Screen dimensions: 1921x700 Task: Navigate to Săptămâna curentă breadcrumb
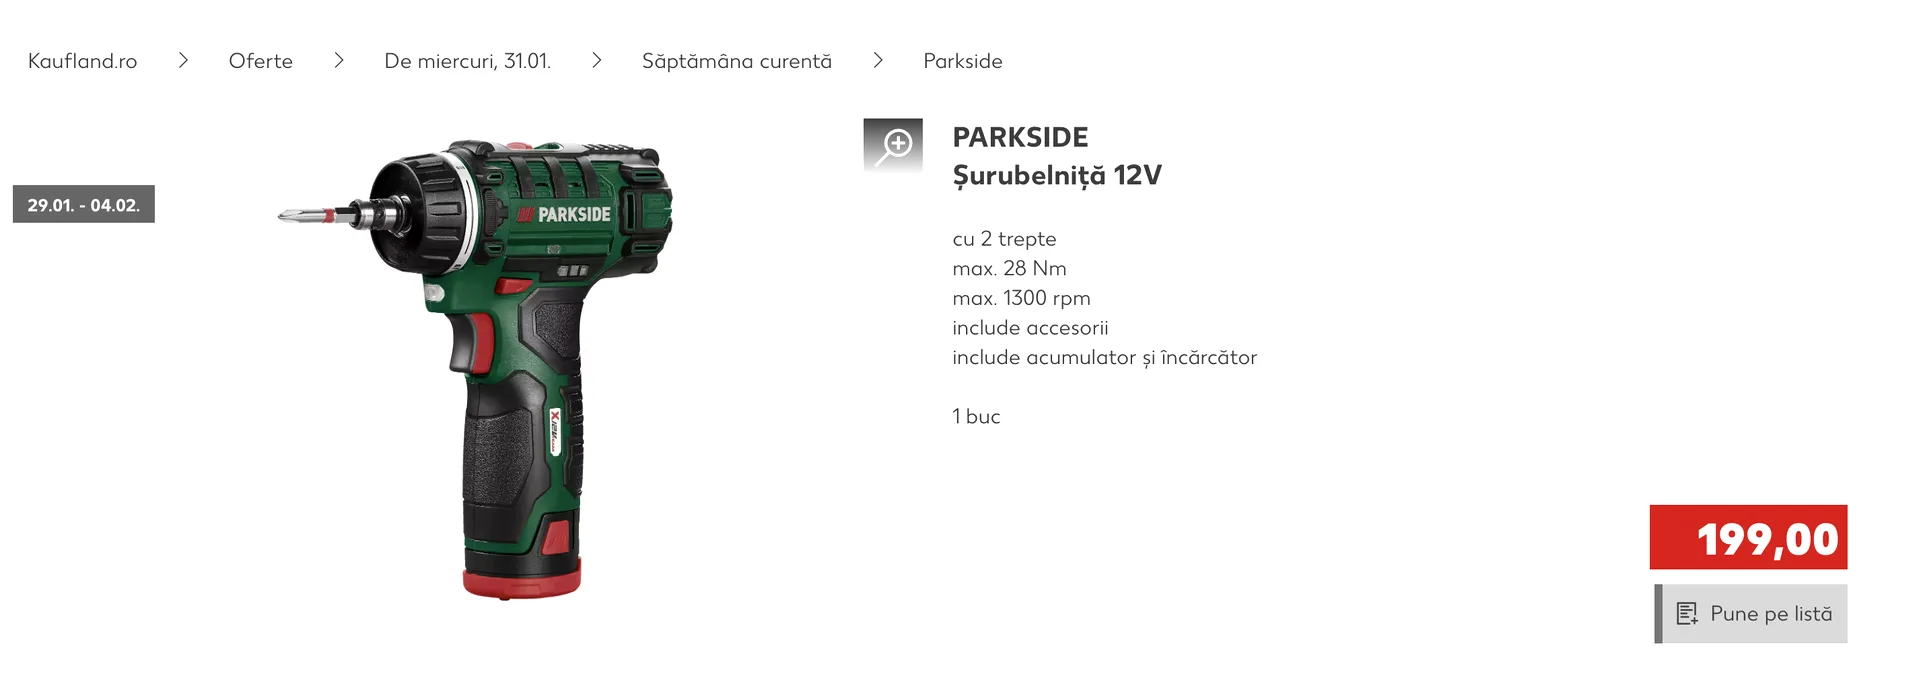[737, 61]
